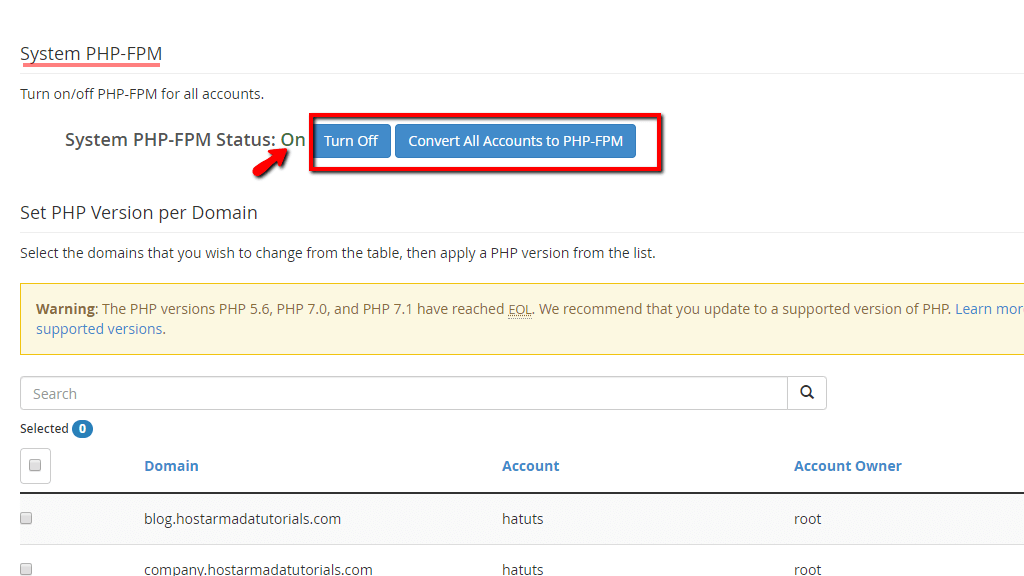Screen dimensions: 1024x576
Task: Click the Selected count badge
Action: [x=82, y=429]
